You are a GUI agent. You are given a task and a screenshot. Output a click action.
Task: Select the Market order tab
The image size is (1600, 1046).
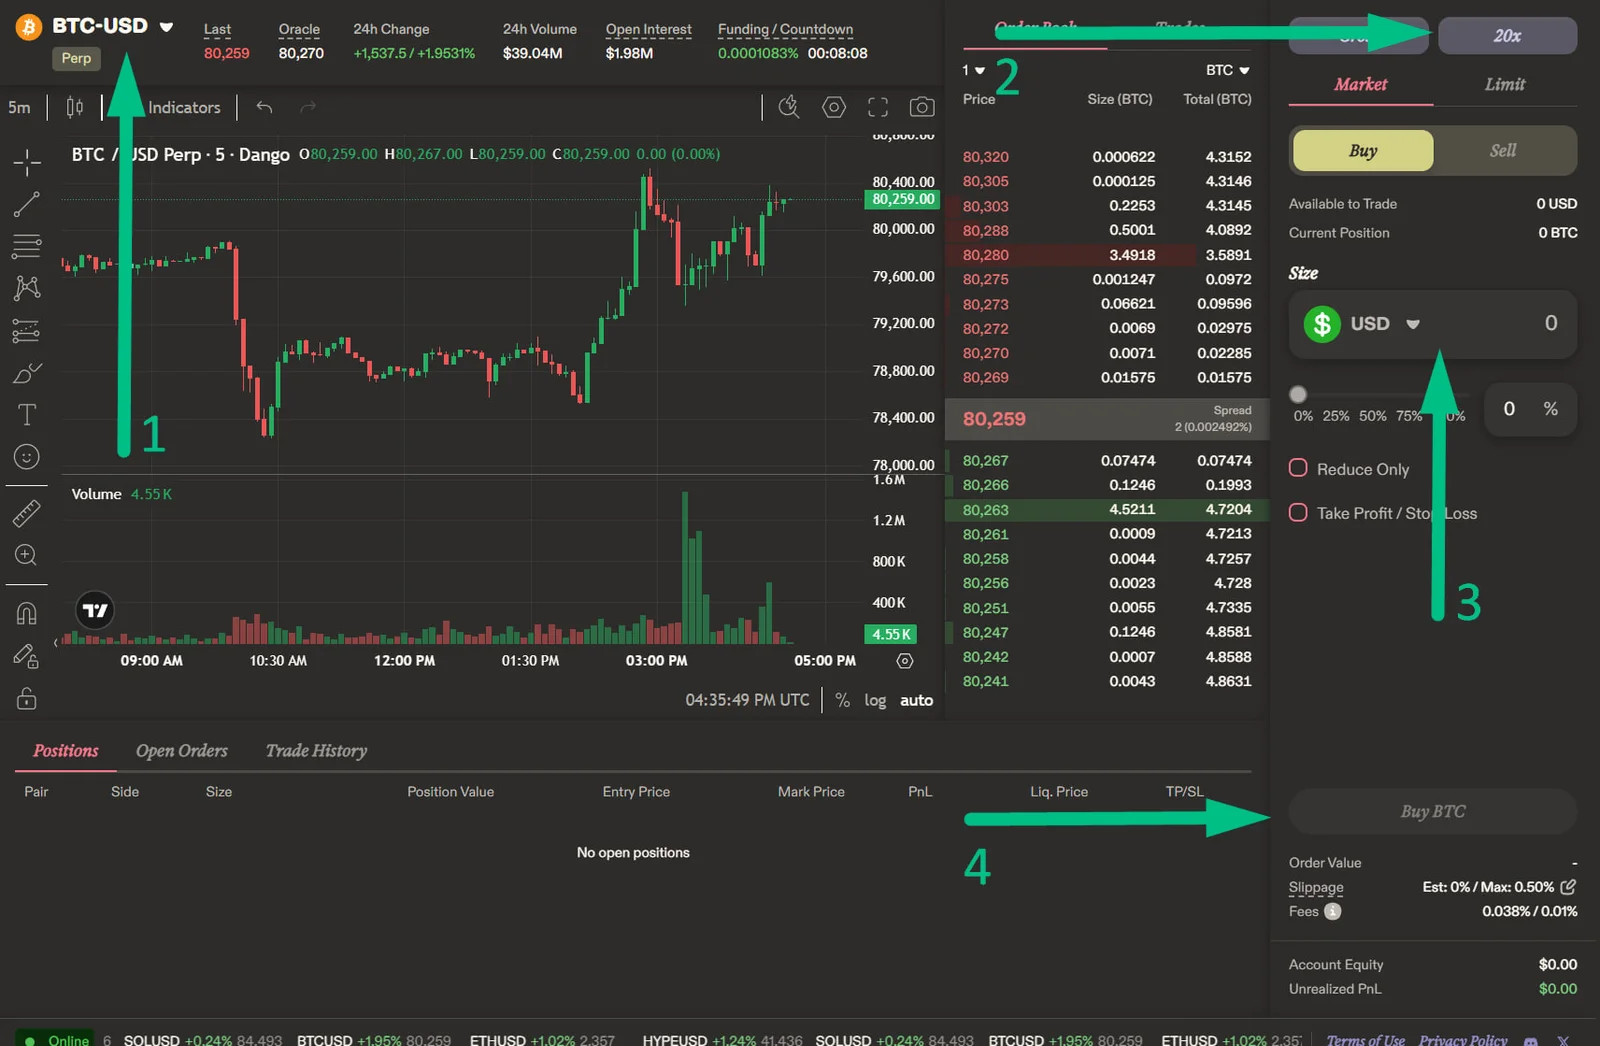(1360, 85)
